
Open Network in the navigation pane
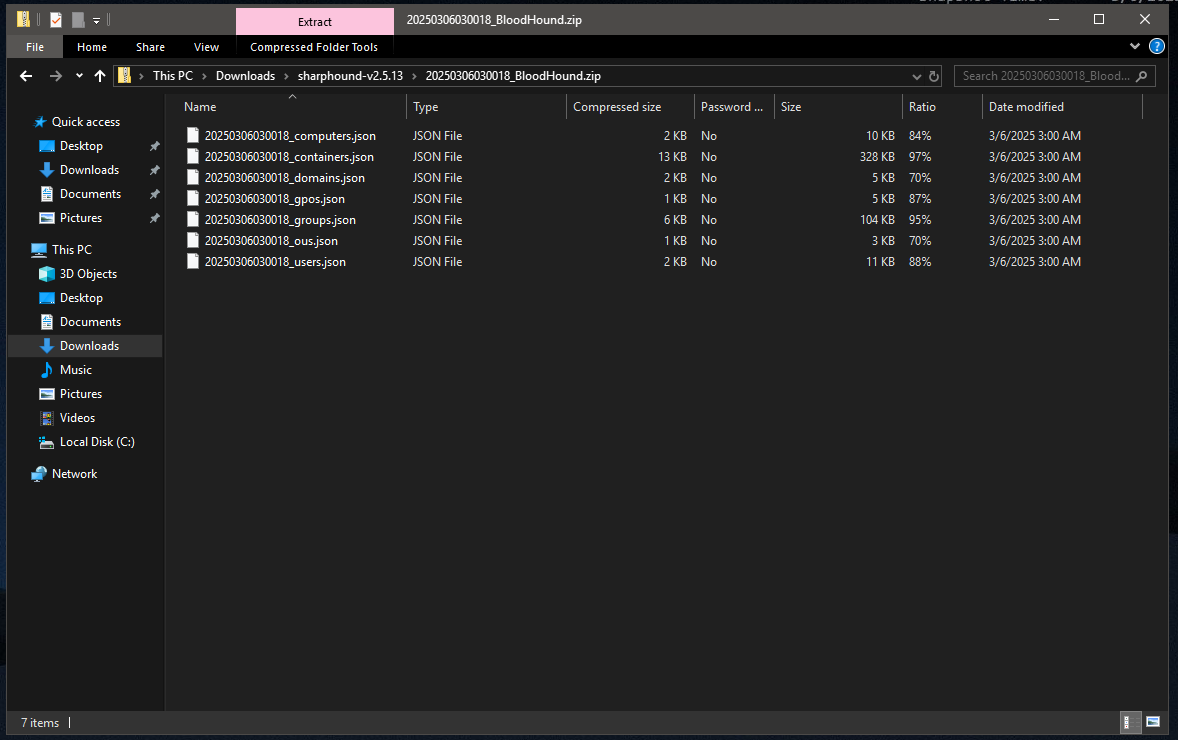click(74, 474)
